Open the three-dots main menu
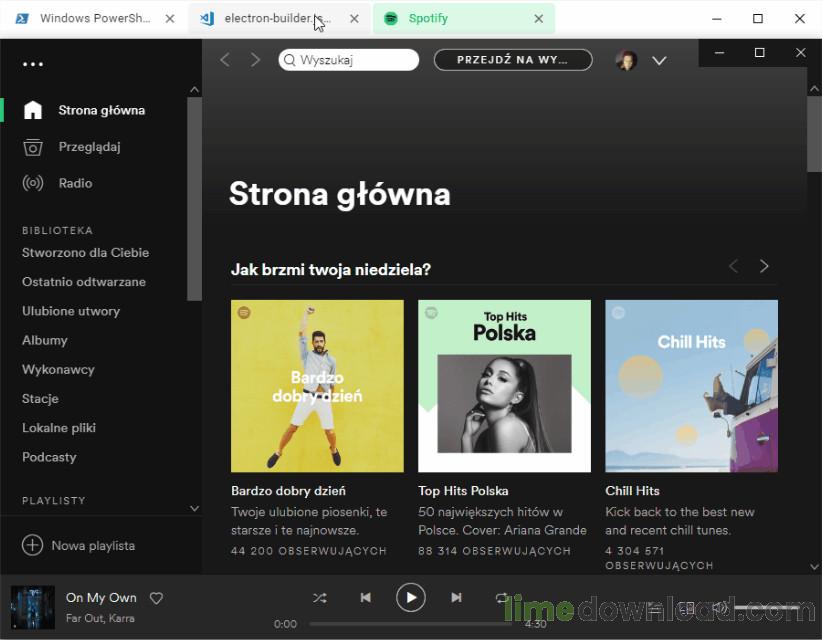822x640 pixels. tap(33, 64)
